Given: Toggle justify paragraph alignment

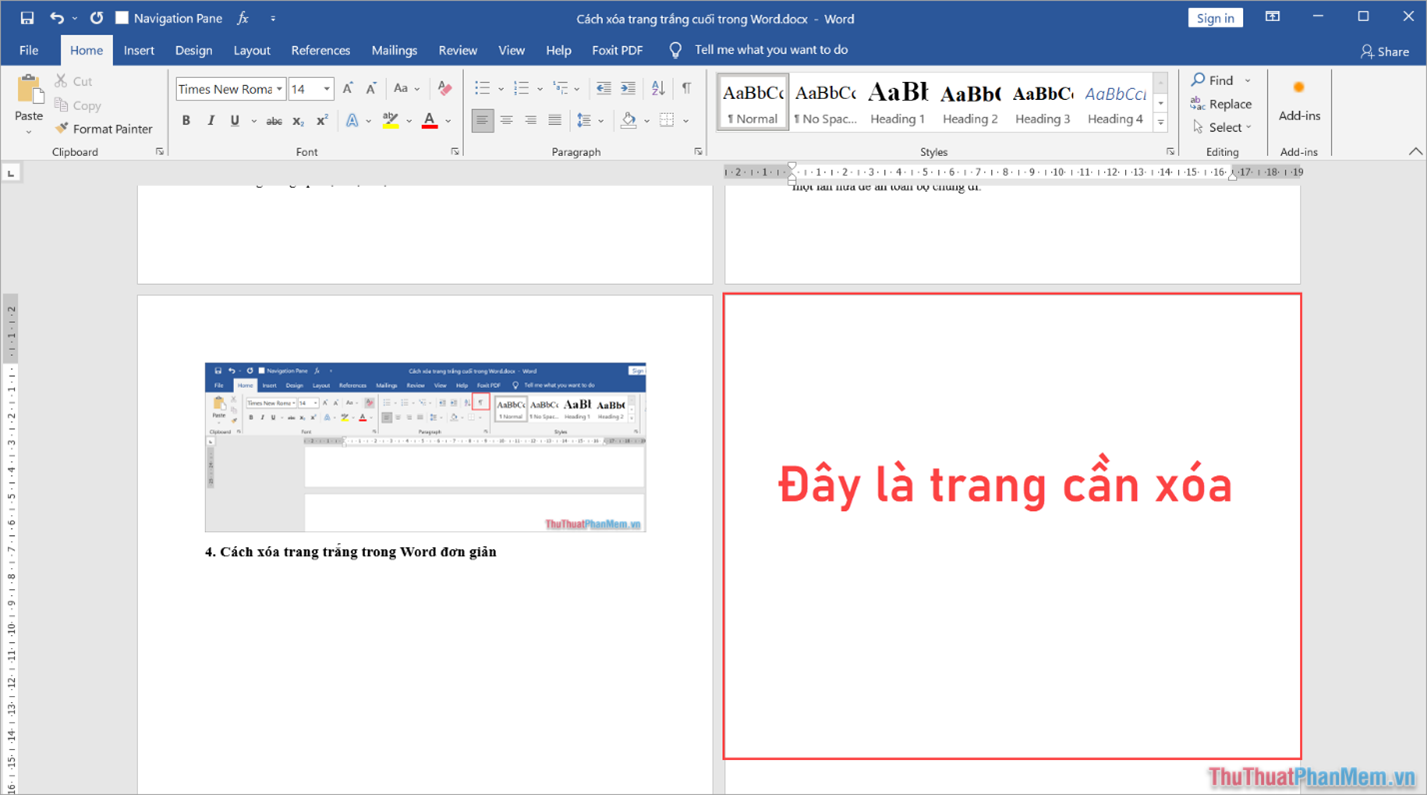Looking at the screenshot, I should [x=555, y=120].
